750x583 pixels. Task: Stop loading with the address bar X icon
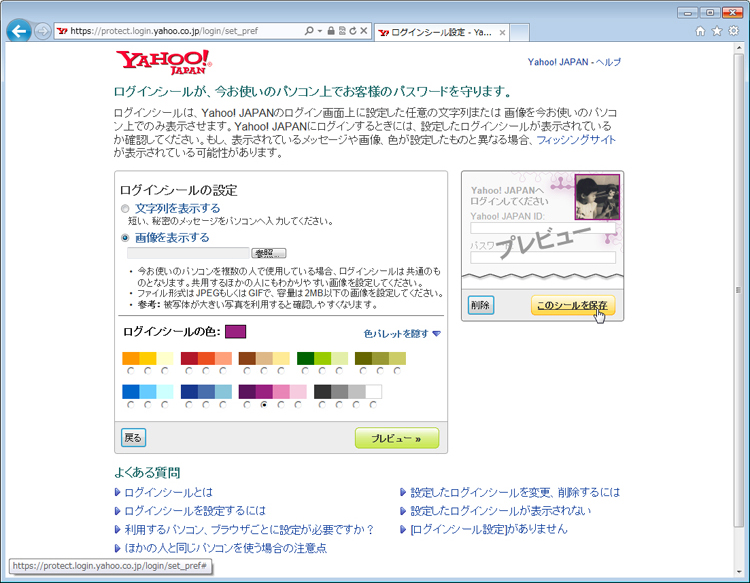pyautogui.click(x=364, y=31)
